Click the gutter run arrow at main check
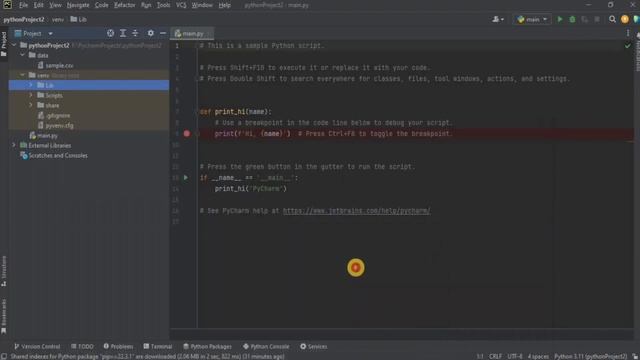The height and width of the screenshot is (360, 640). click(x=186, y=178)
